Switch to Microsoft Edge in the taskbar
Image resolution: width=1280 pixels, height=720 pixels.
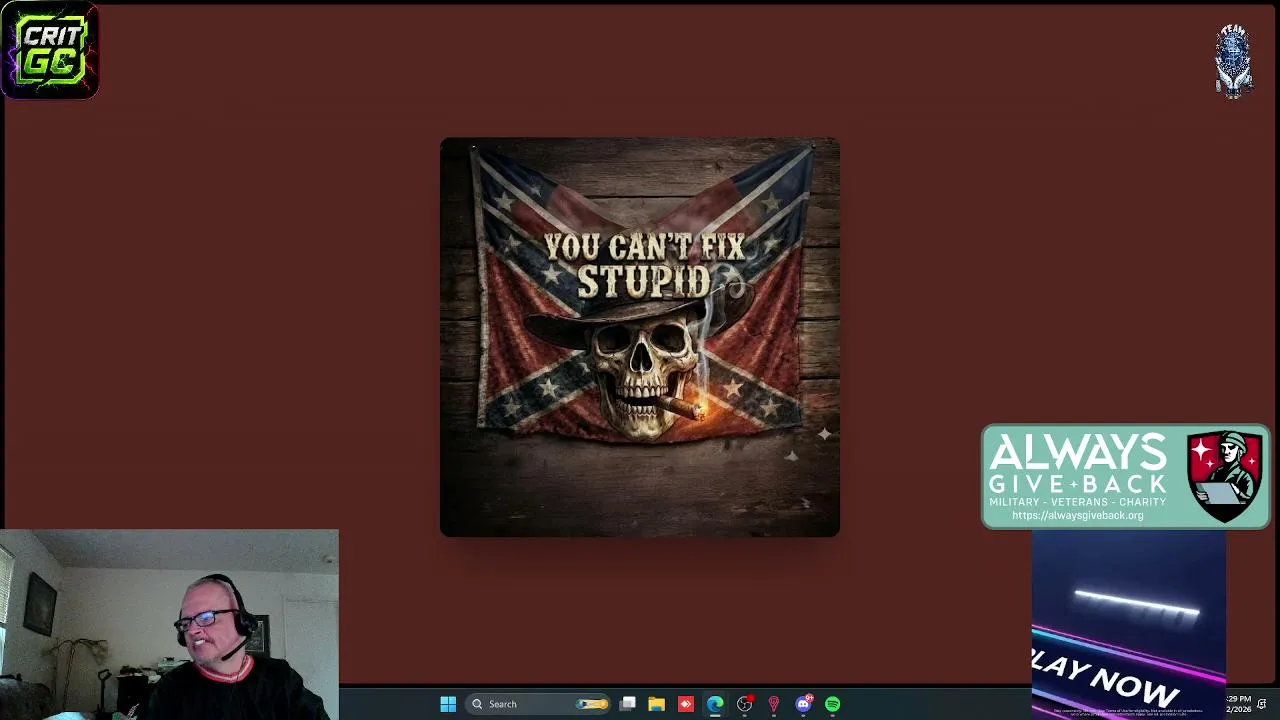715,704
